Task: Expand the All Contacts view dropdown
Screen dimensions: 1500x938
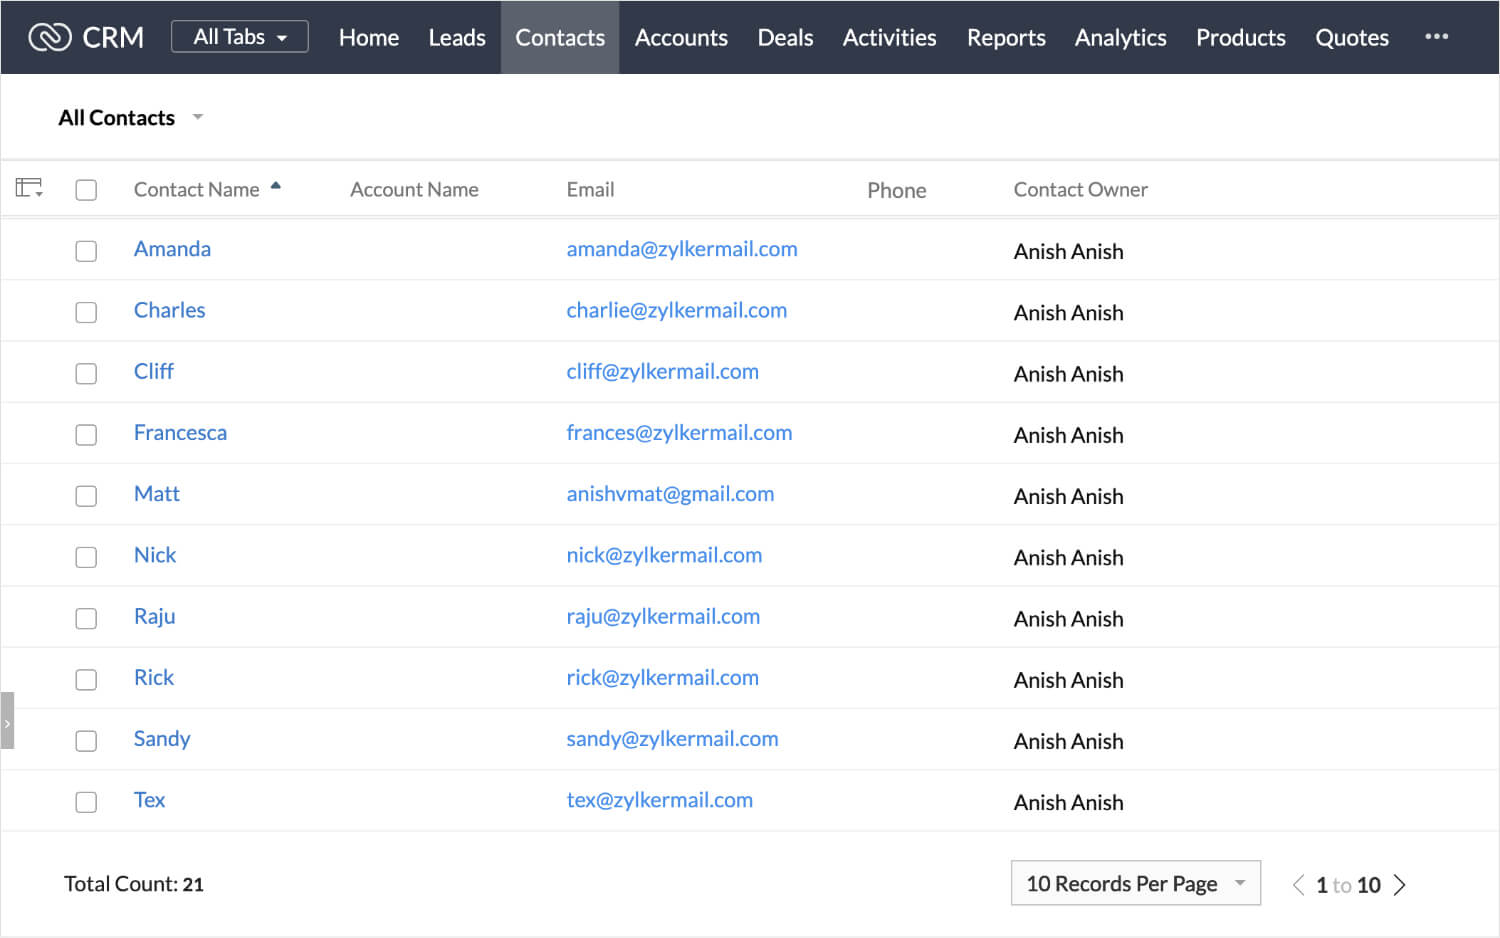Action: (197, 117)
